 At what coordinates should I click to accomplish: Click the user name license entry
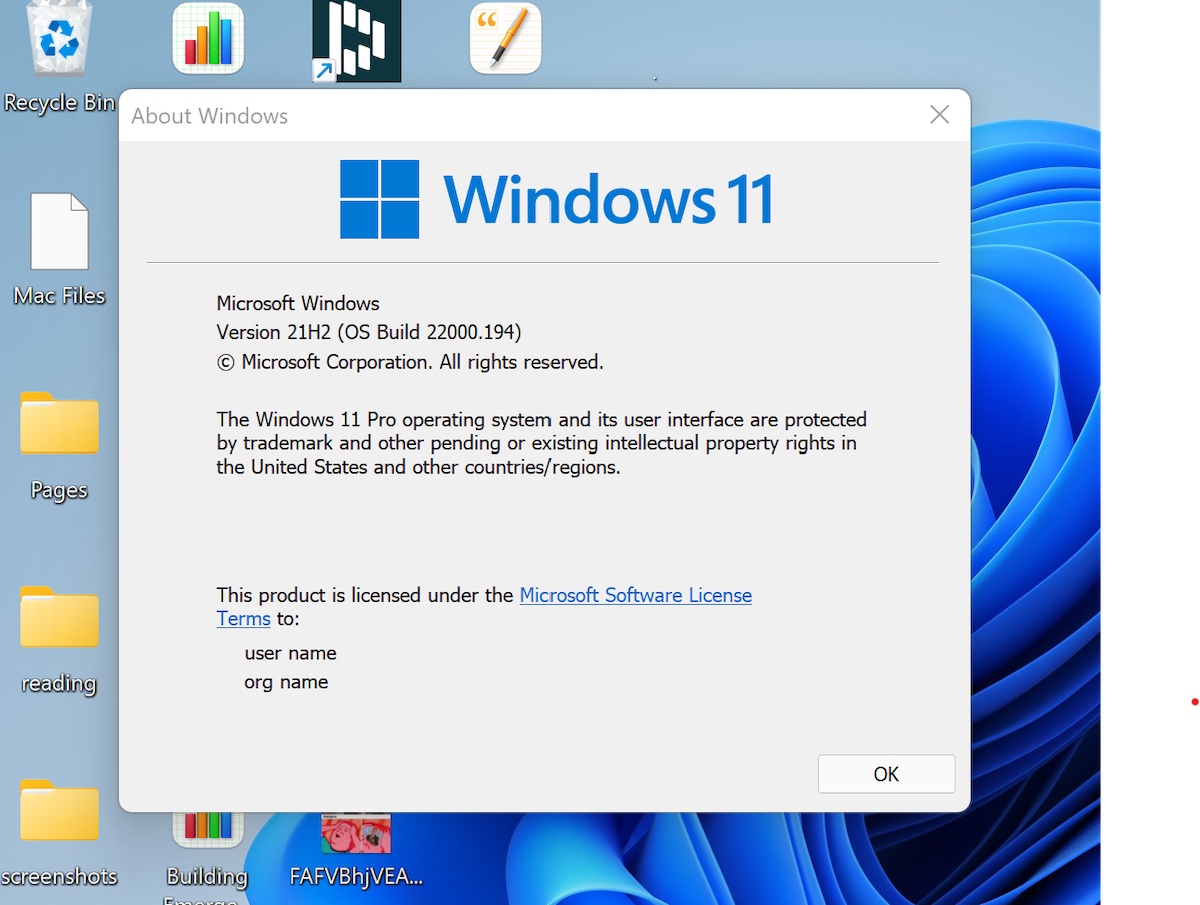coord(290,653)
